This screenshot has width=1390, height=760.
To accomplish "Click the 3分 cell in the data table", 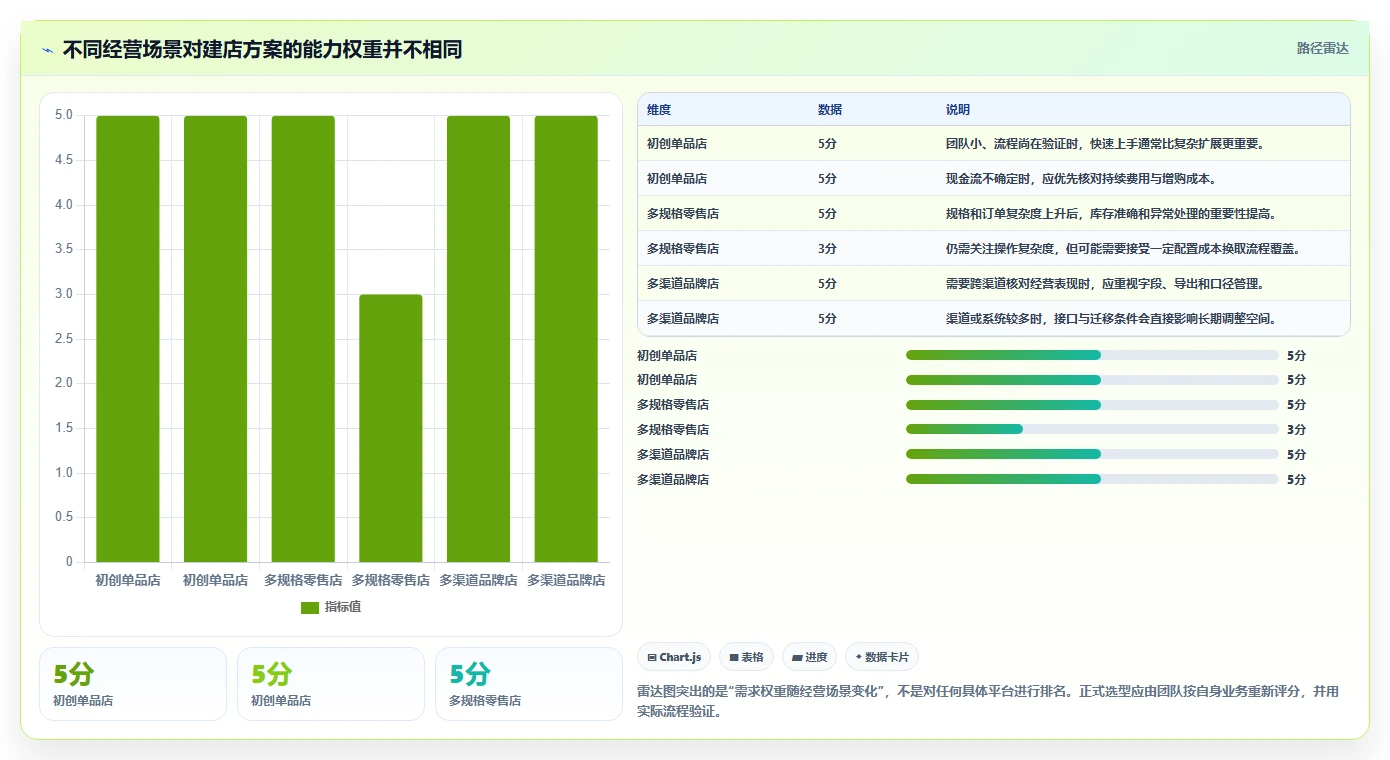I will (827, 249).
